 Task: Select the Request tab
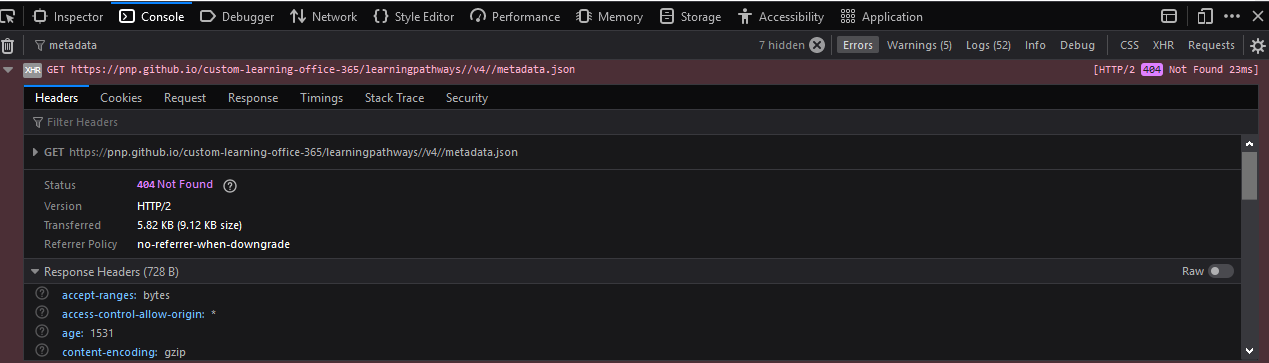[x=185, y=98]
